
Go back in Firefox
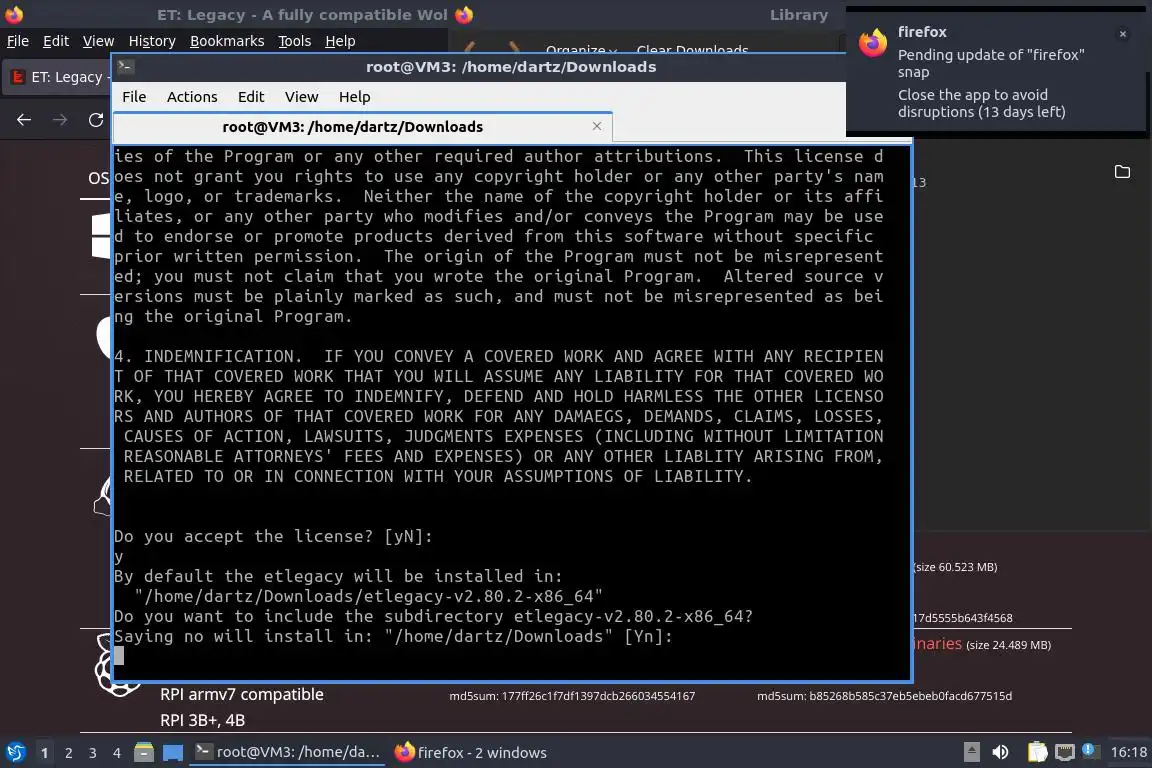[24, 120]
